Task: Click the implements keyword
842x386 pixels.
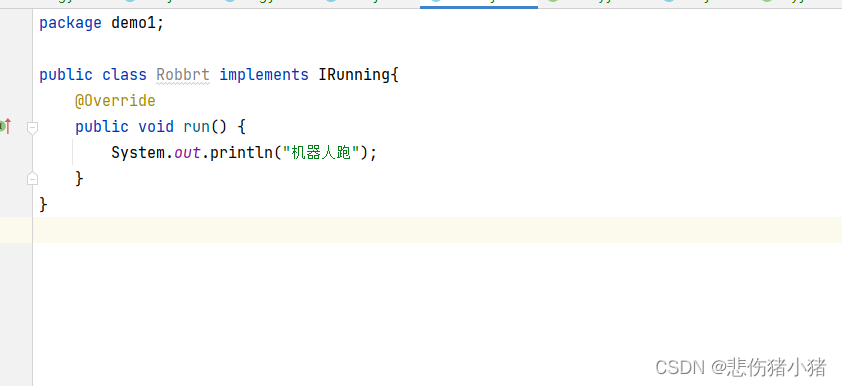Action: coord(264,75)
